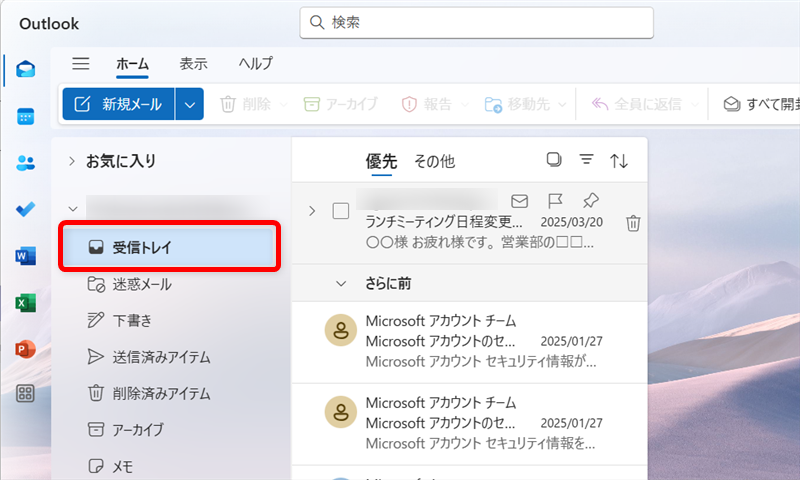800x480 pixels.
Task: Mark the ランチミーティング email as unread
Action: (x=519, y=201)
